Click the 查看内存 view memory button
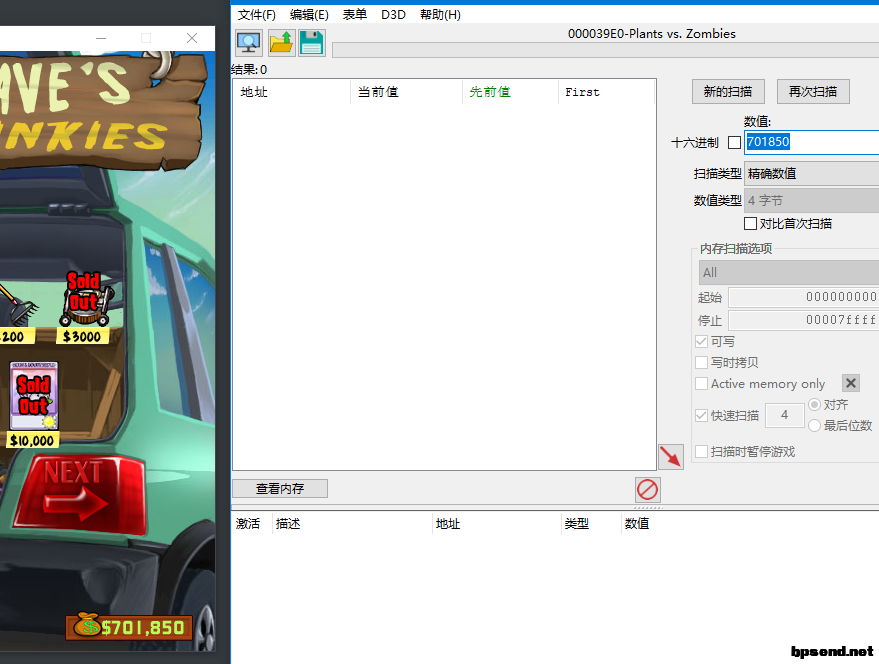 coord(280,489)
